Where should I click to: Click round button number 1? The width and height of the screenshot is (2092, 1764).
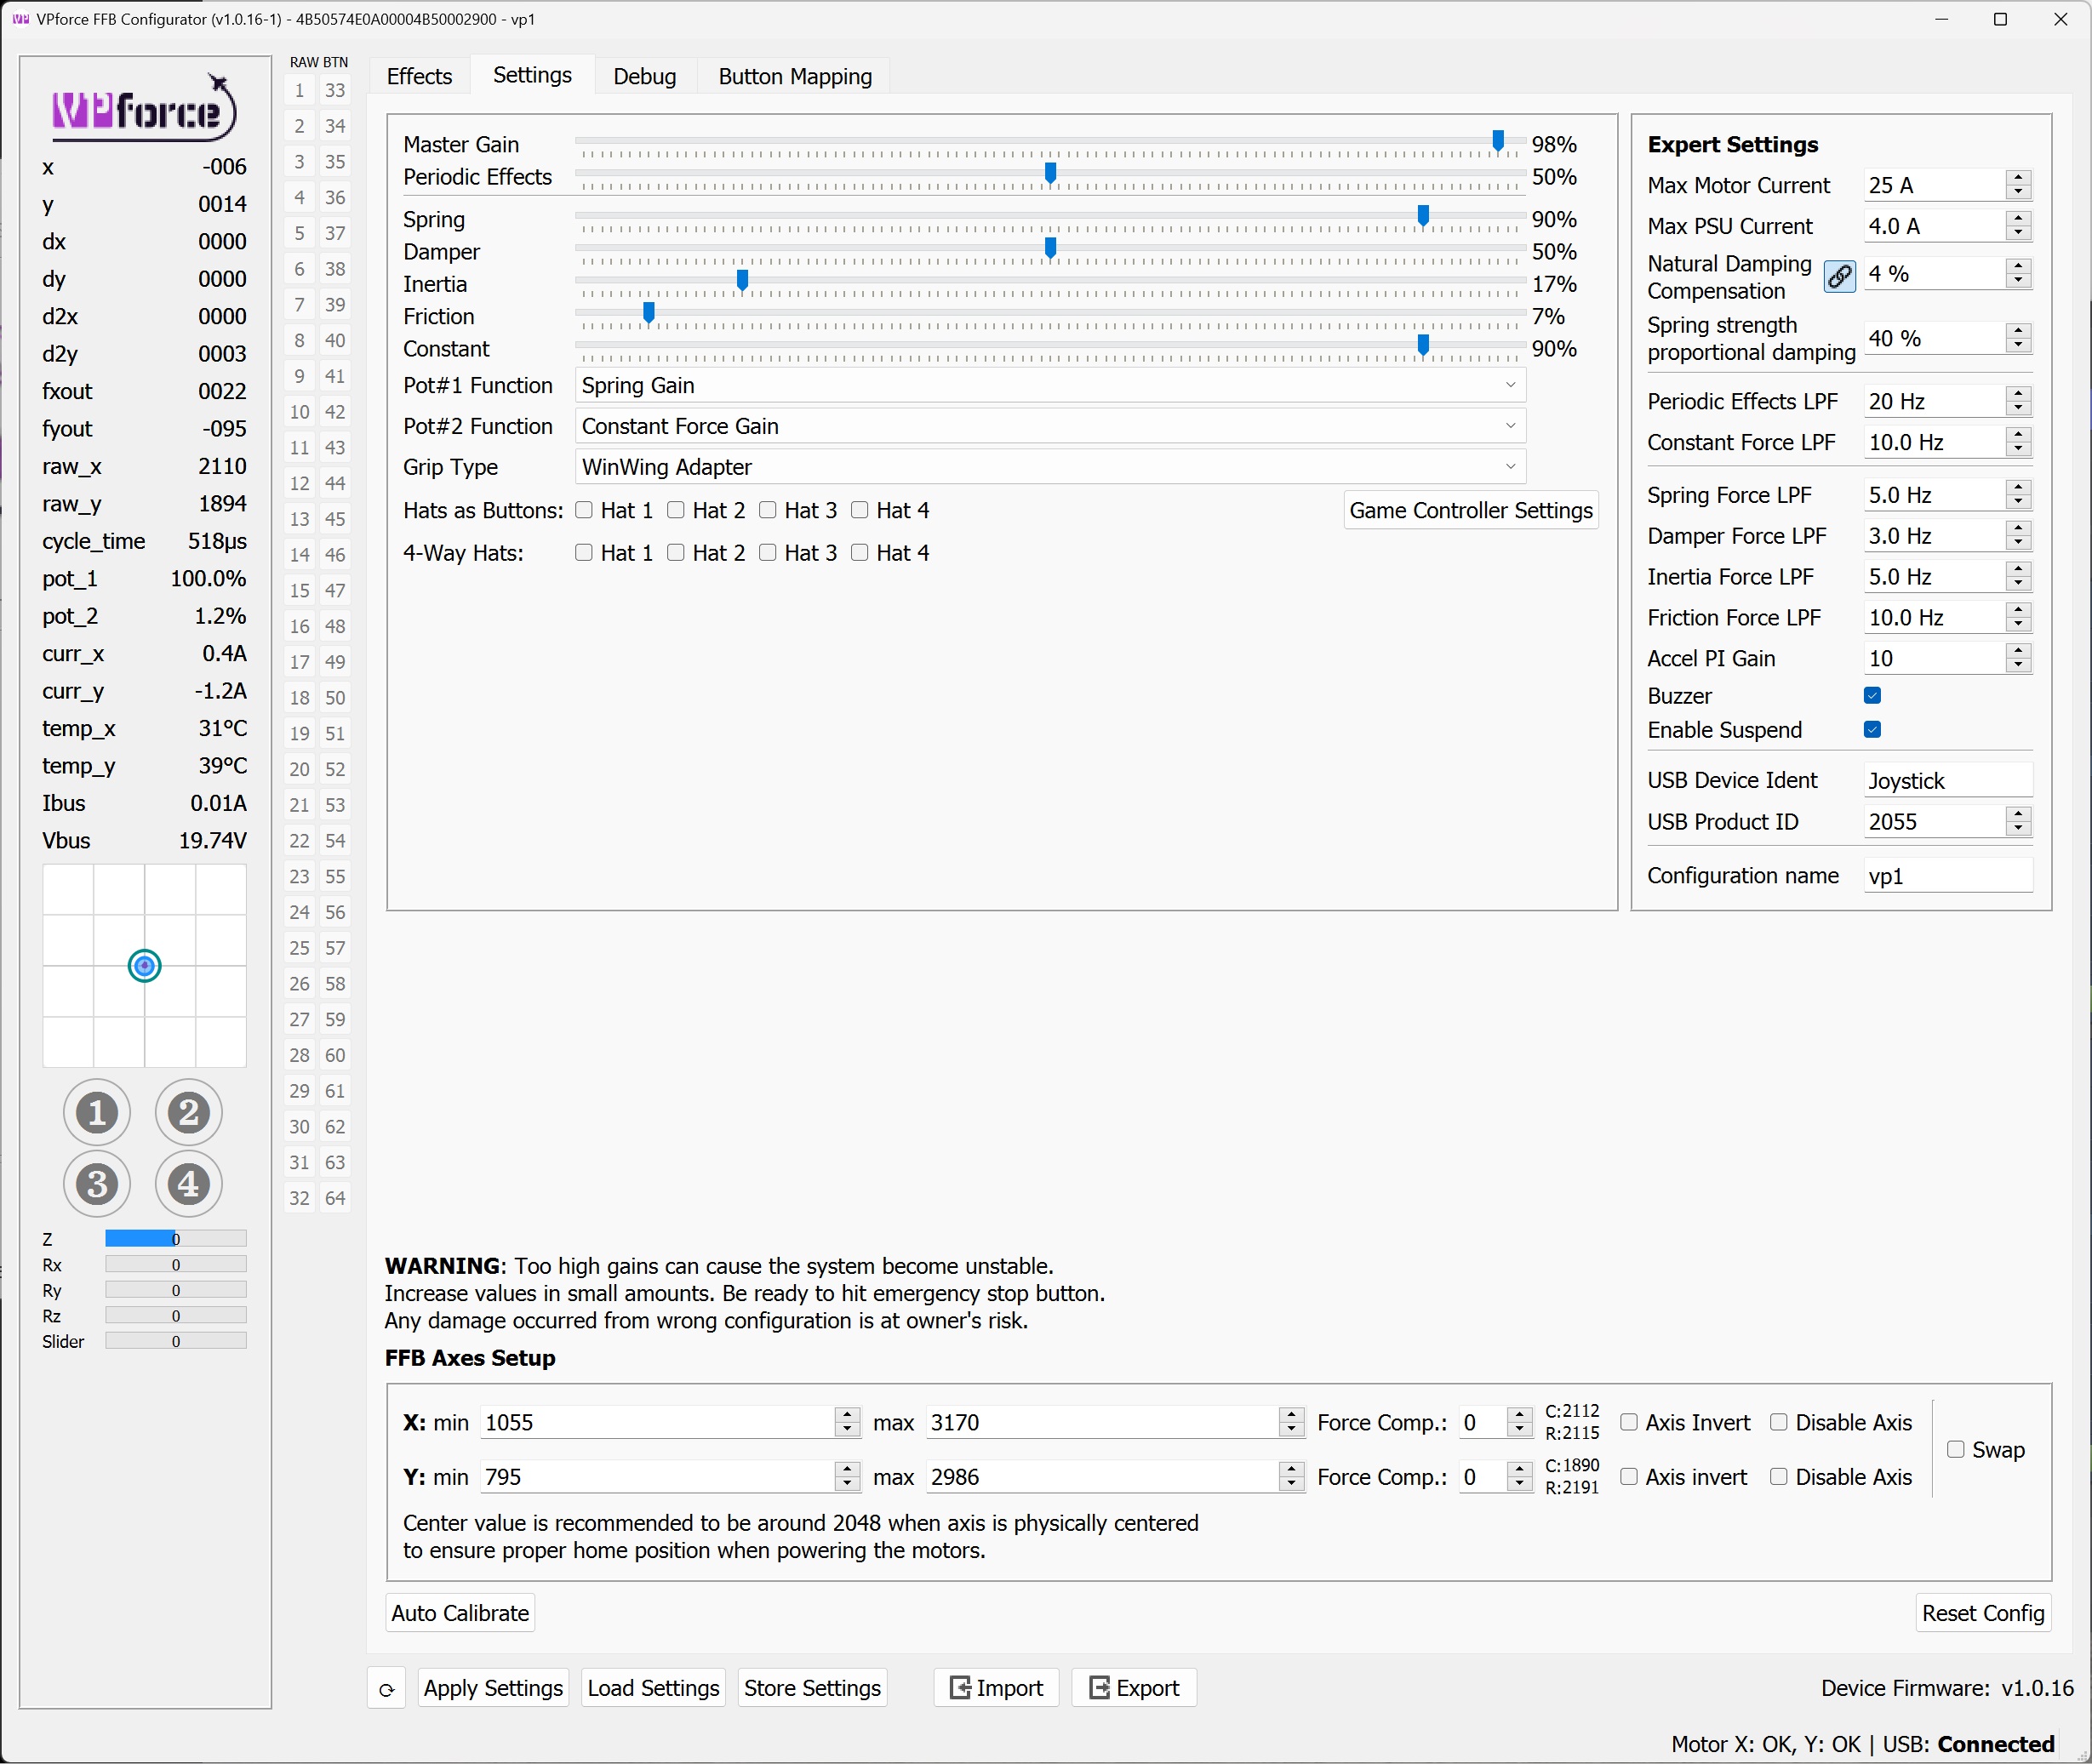pyautogui.click(x=97, y=1112)
